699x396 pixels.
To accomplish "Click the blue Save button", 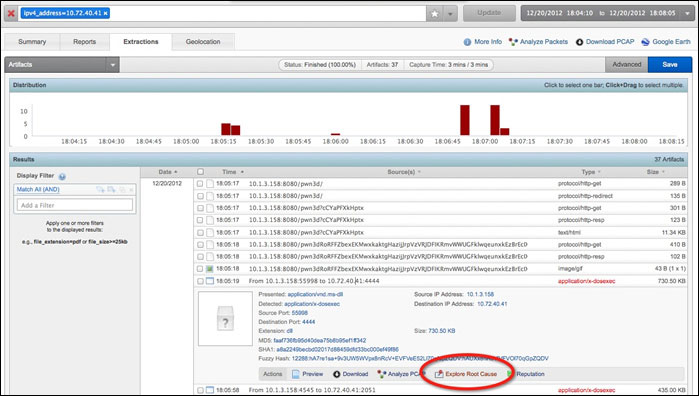I will [x=670, y=64].
